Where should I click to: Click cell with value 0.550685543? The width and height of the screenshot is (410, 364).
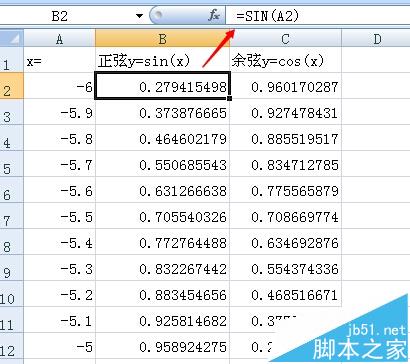(162, 164)
